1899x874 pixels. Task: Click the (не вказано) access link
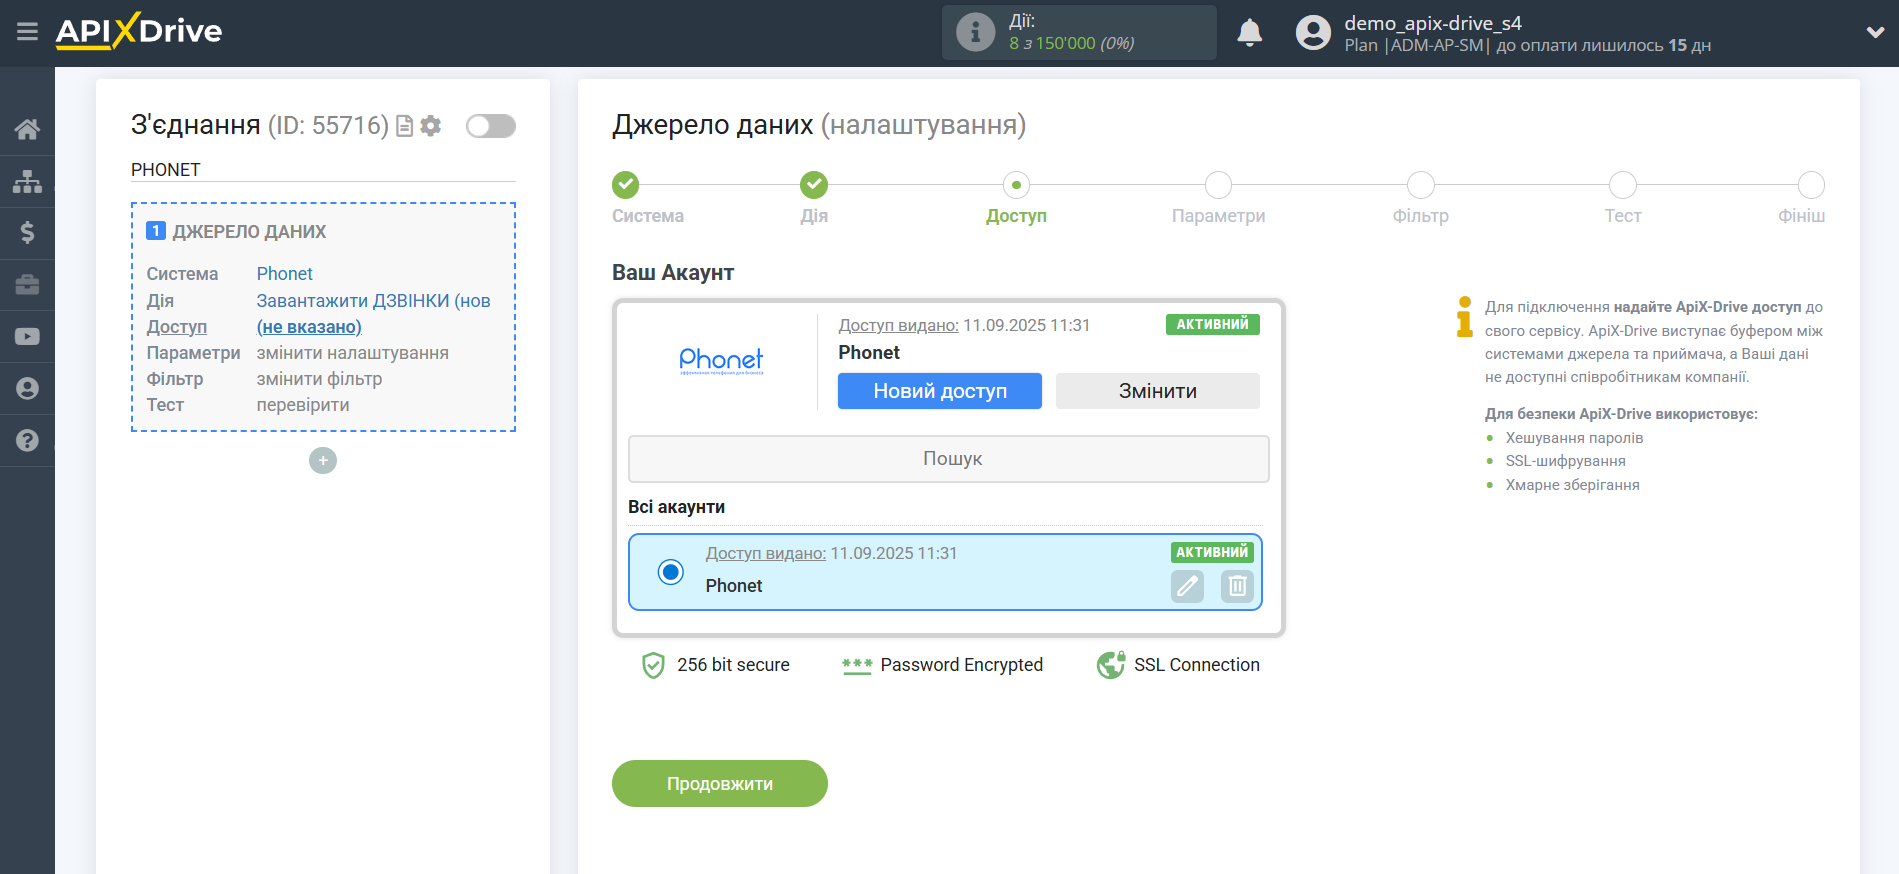click(309, 327)
